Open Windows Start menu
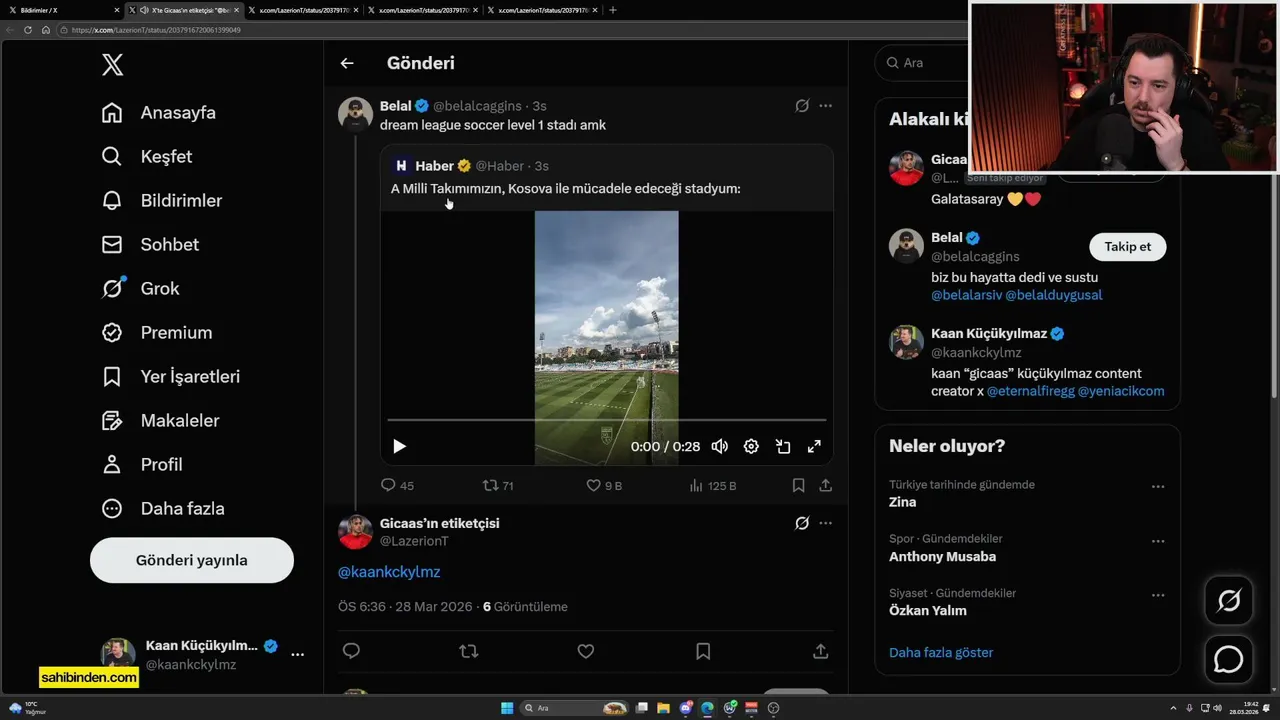Viewport: 1280px width, 720px height. 507,708
